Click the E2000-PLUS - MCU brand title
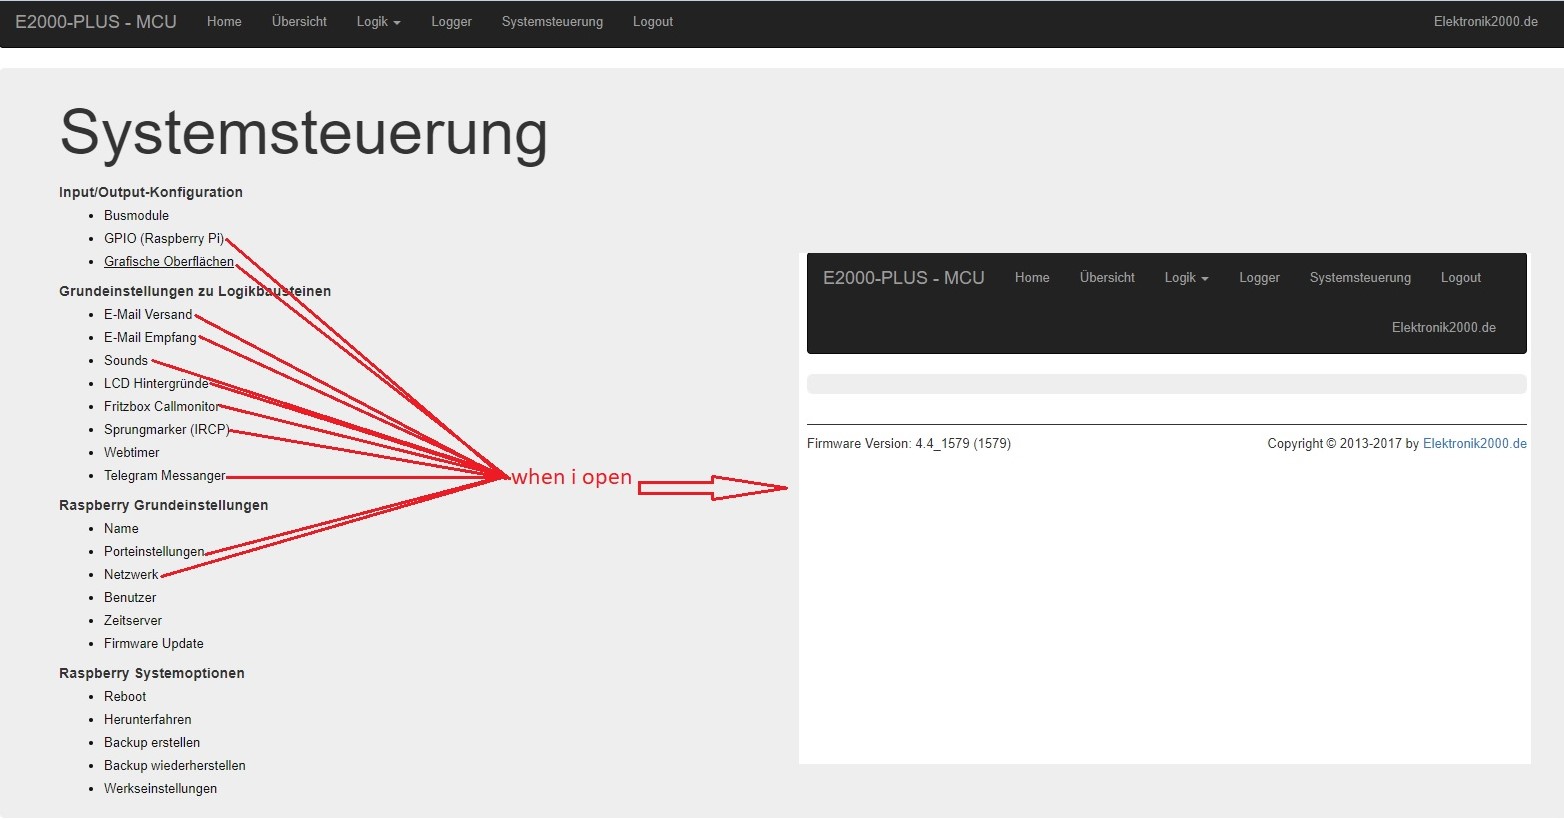The height and width of the screenshot is (819, 1564). point(96,22)
